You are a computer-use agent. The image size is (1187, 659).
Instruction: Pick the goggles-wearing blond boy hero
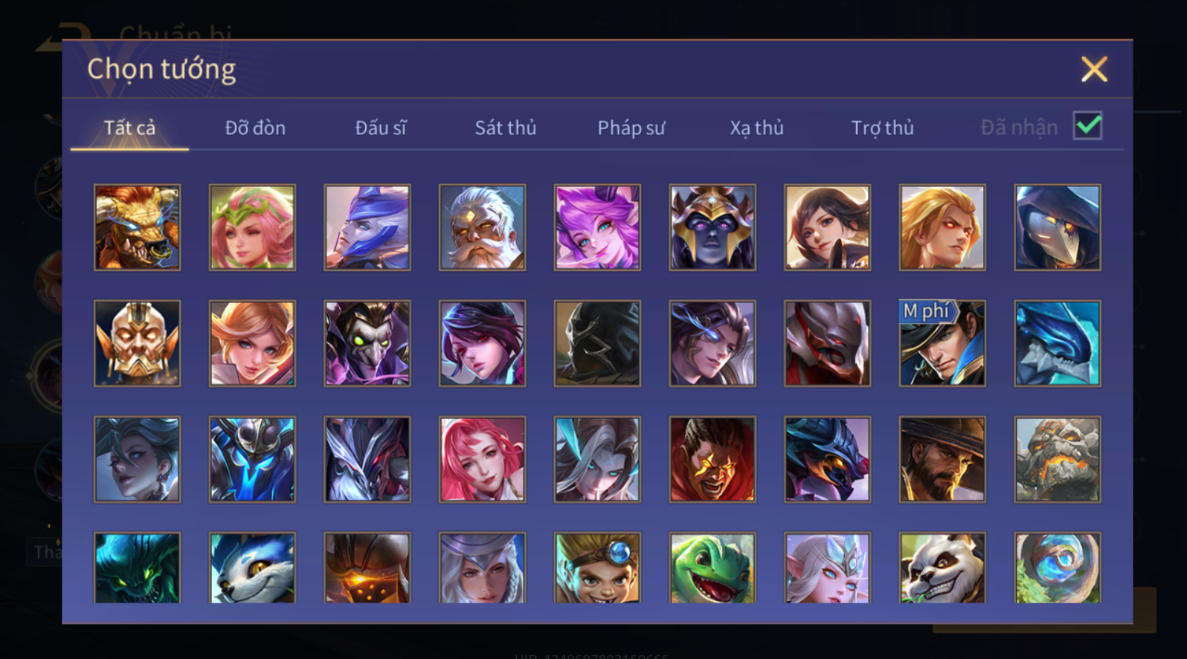[x=597, y=567]
